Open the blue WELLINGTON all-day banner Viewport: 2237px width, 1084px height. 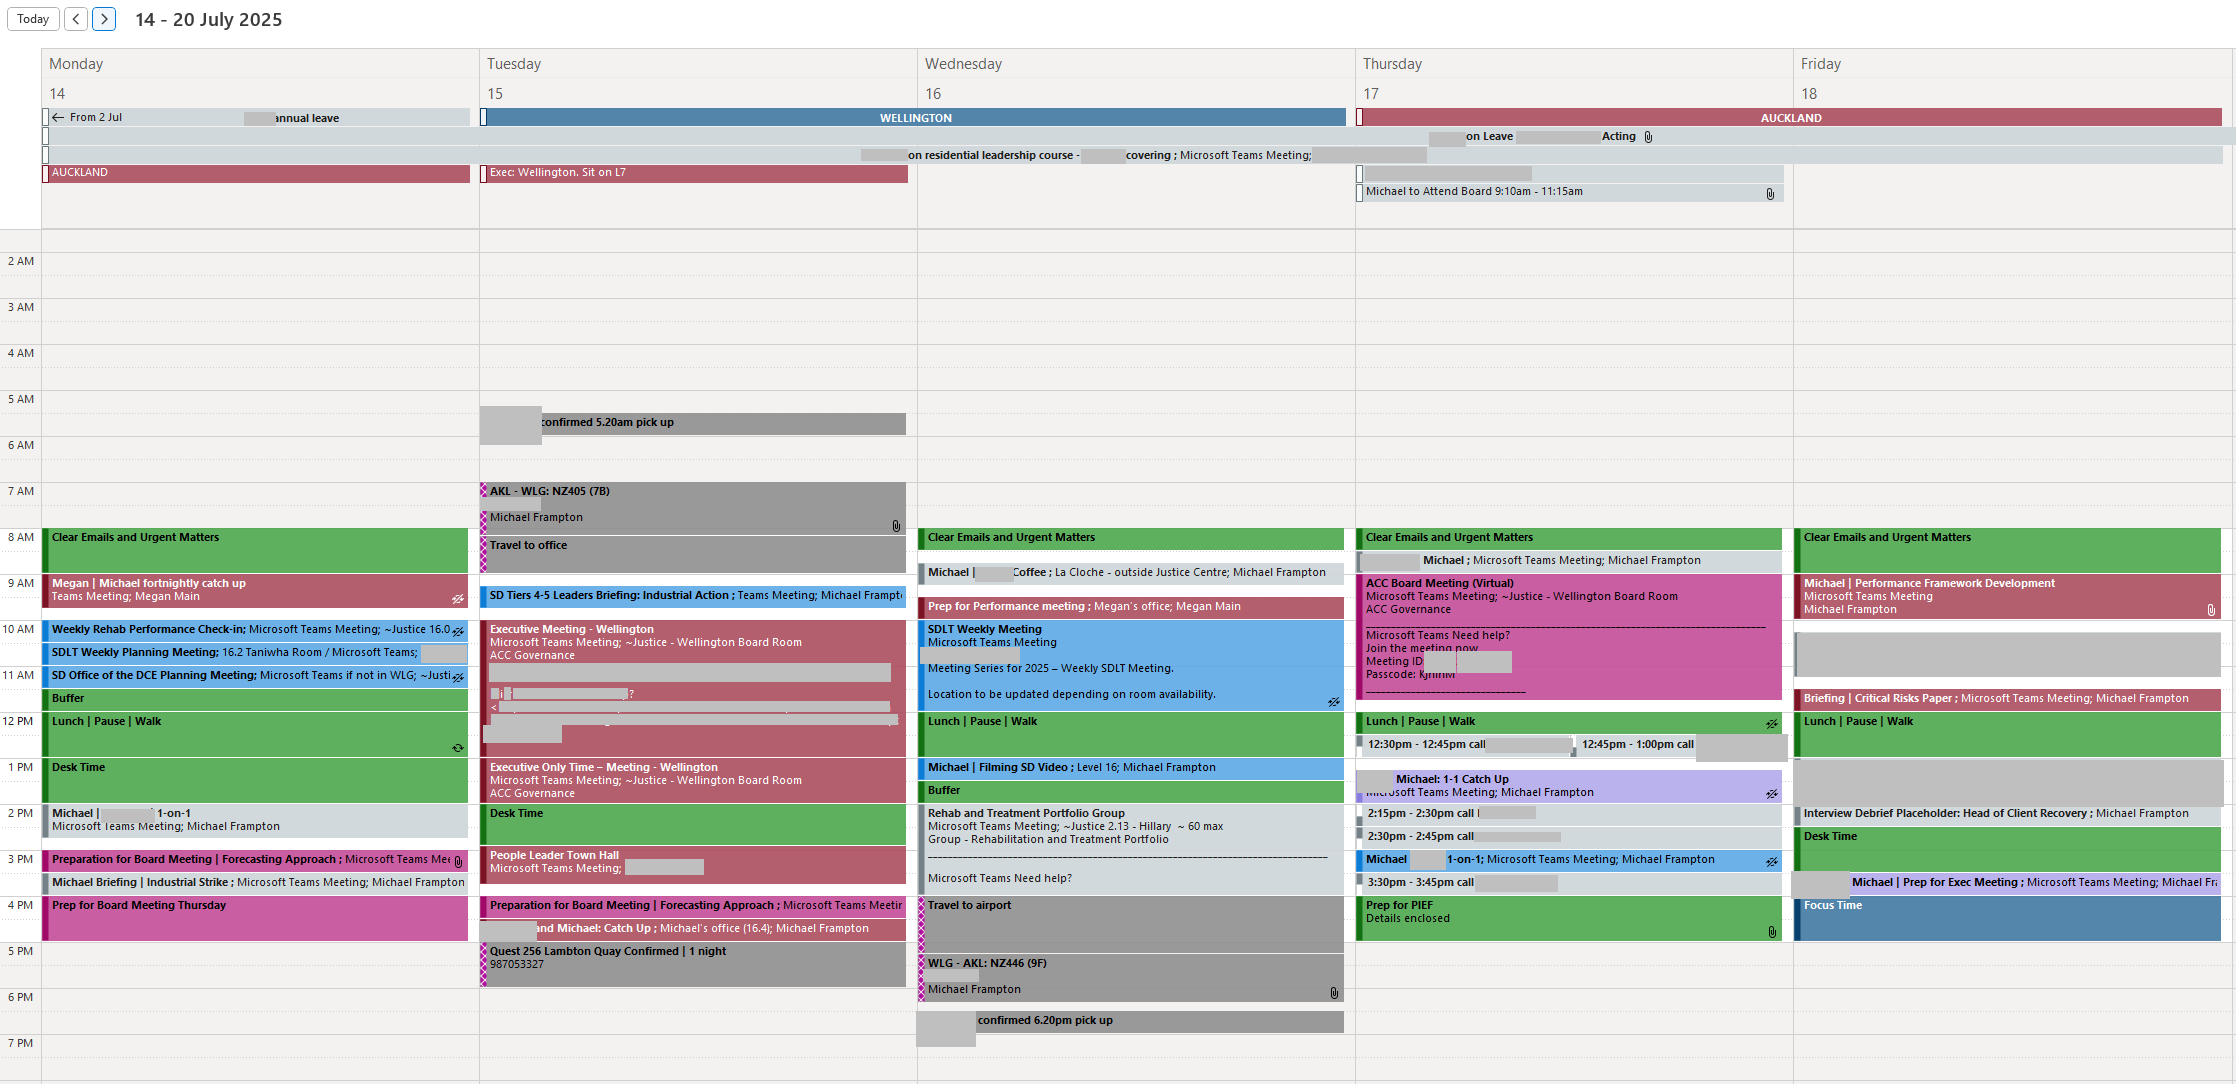tap(915, 118)
